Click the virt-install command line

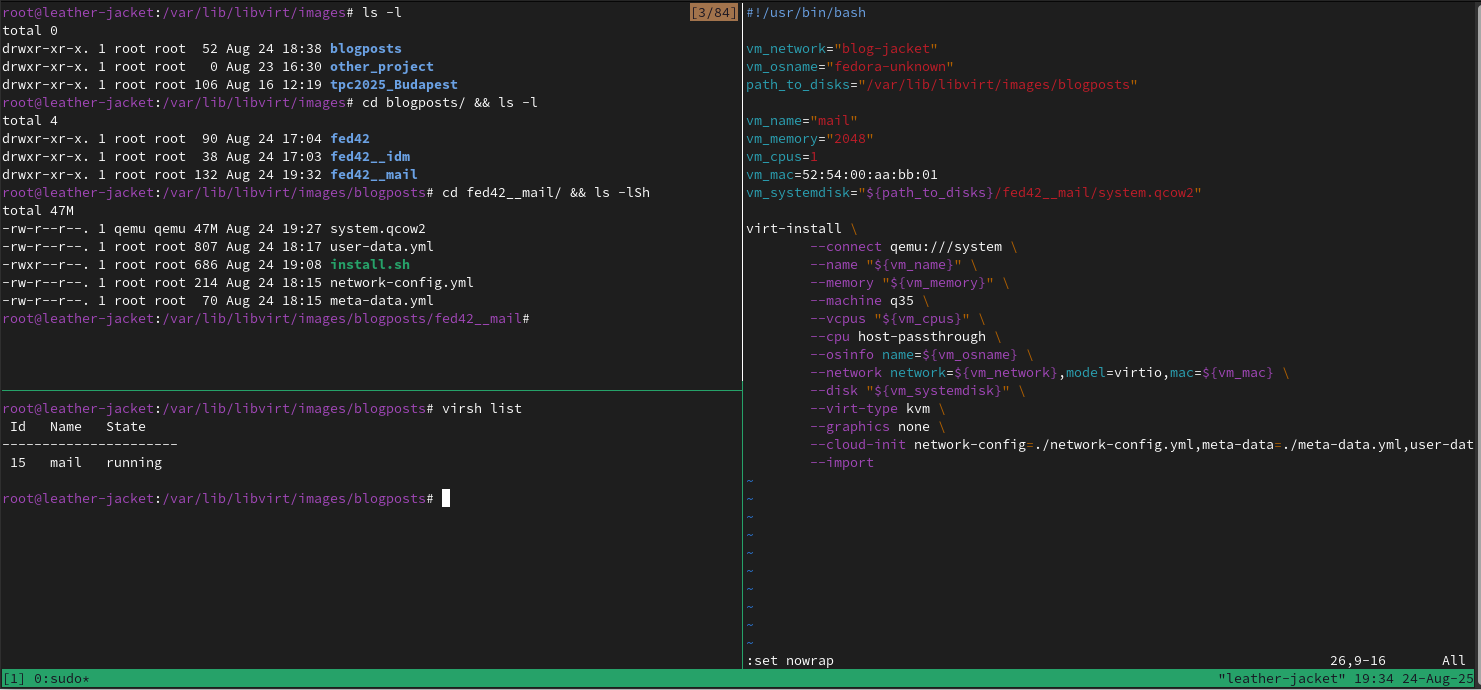tap(802, 228)
